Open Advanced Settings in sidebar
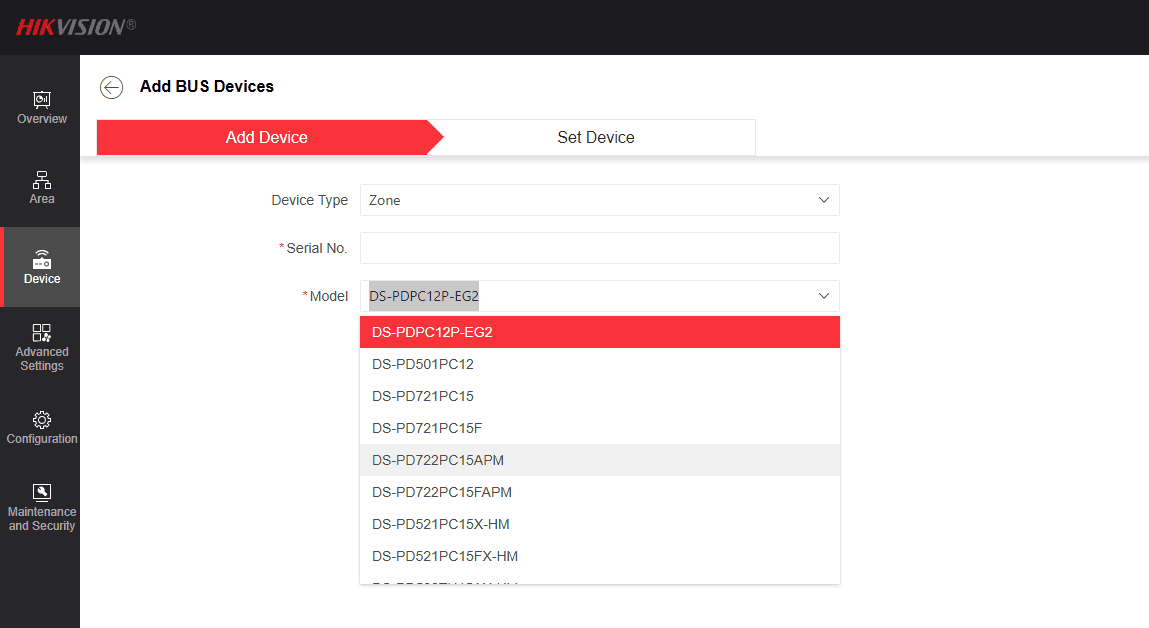Image resolution: width=1149 pixels, height=628 pixels. [42, 347]
